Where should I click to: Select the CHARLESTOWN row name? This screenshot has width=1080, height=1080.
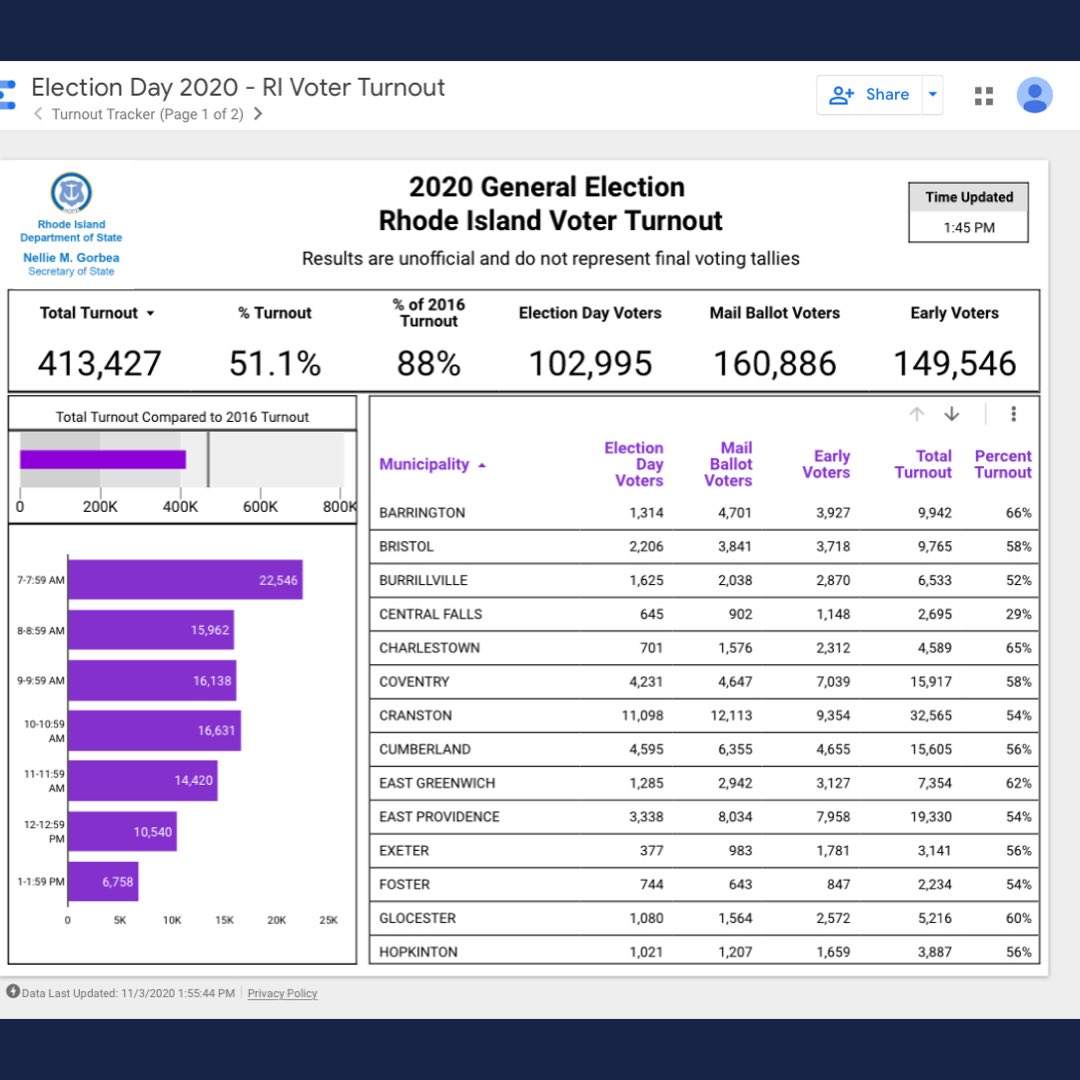429,648
